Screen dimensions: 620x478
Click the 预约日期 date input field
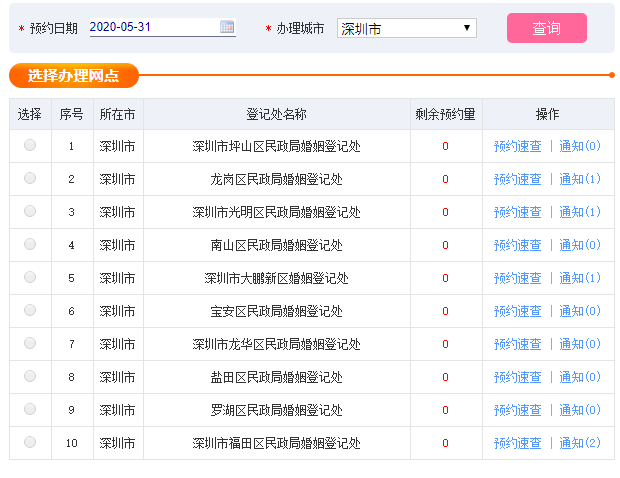tap(163, 27)
